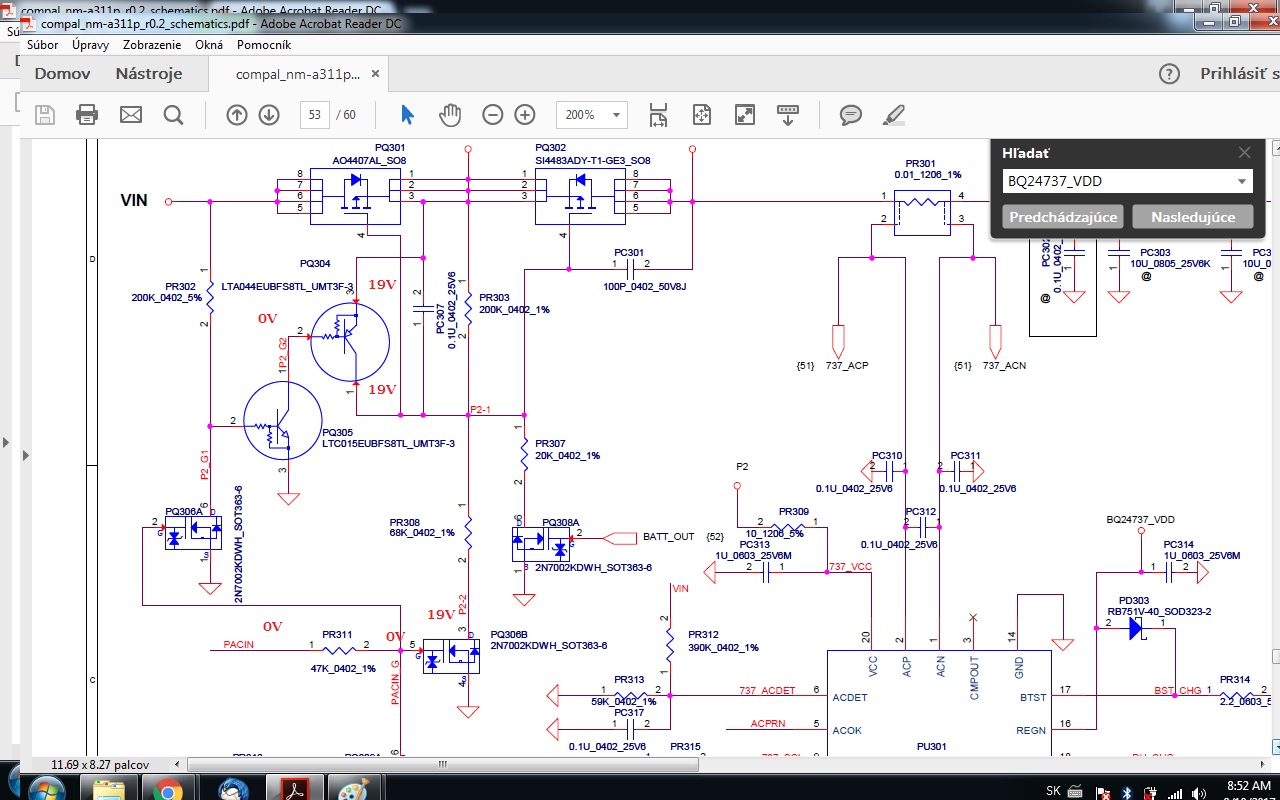This screenshot has width=1280, height=800.
Task: Zoom in with the plus icon
Action: [x=525, y=115]
